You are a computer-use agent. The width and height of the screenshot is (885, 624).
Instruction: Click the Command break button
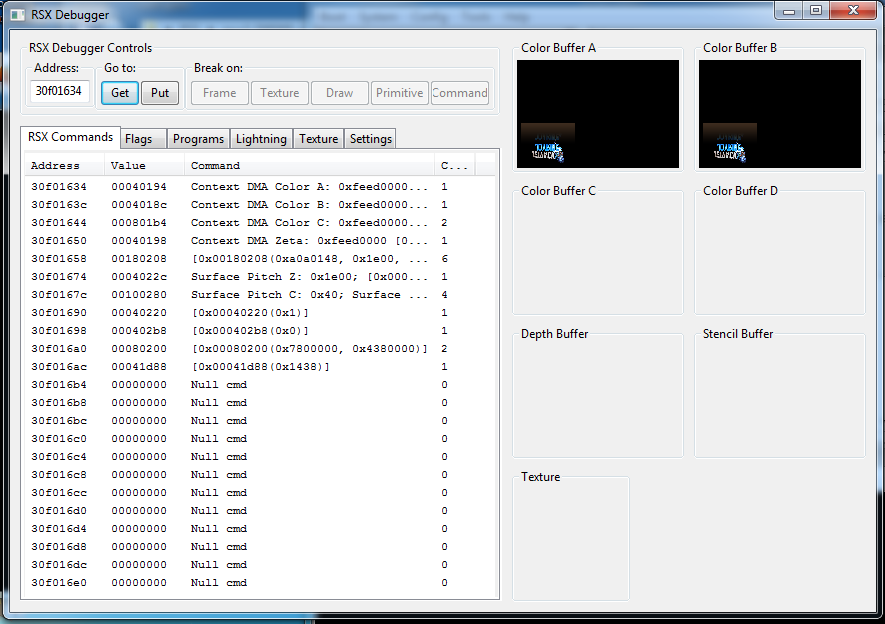[459, 93]
